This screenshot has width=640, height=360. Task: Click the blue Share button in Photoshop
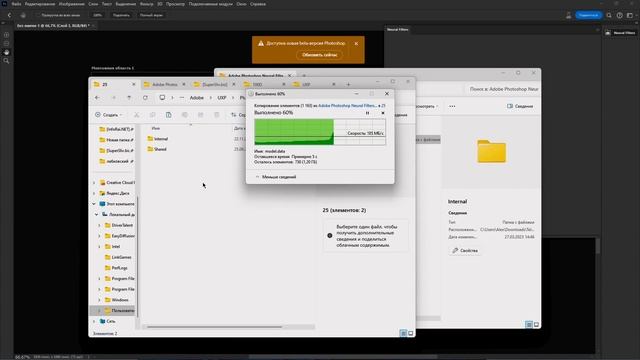(x=588, y=15)
